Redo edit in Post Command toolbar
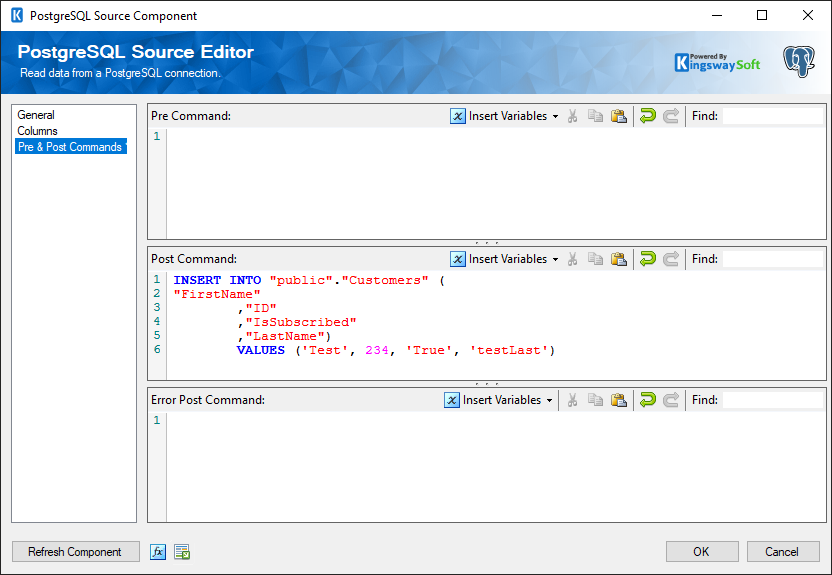 671,259
